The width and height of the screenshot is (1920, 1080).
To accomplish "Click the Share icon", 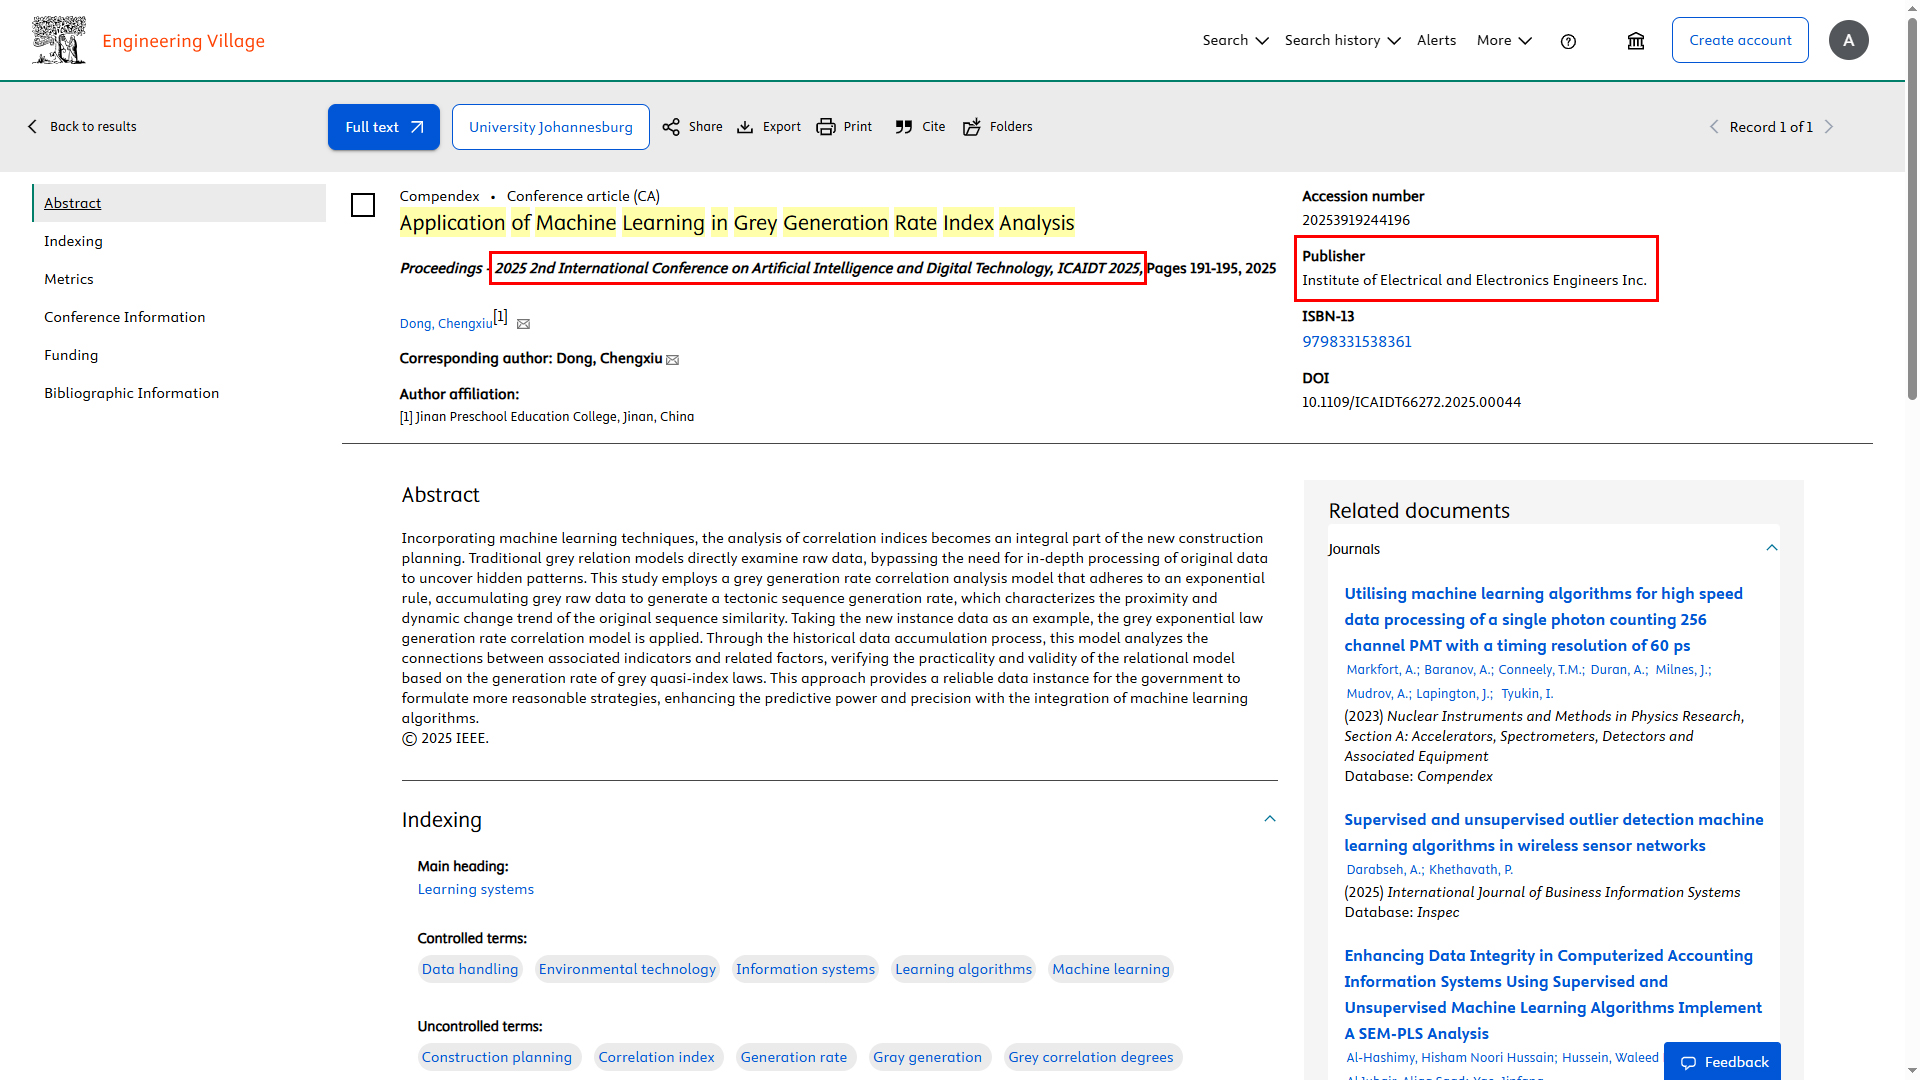I will click(671, 127).
